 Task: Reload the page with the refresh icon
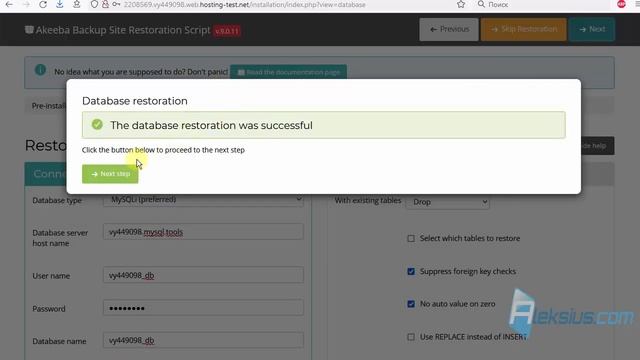pyautogui.click(x=43, y=4)
